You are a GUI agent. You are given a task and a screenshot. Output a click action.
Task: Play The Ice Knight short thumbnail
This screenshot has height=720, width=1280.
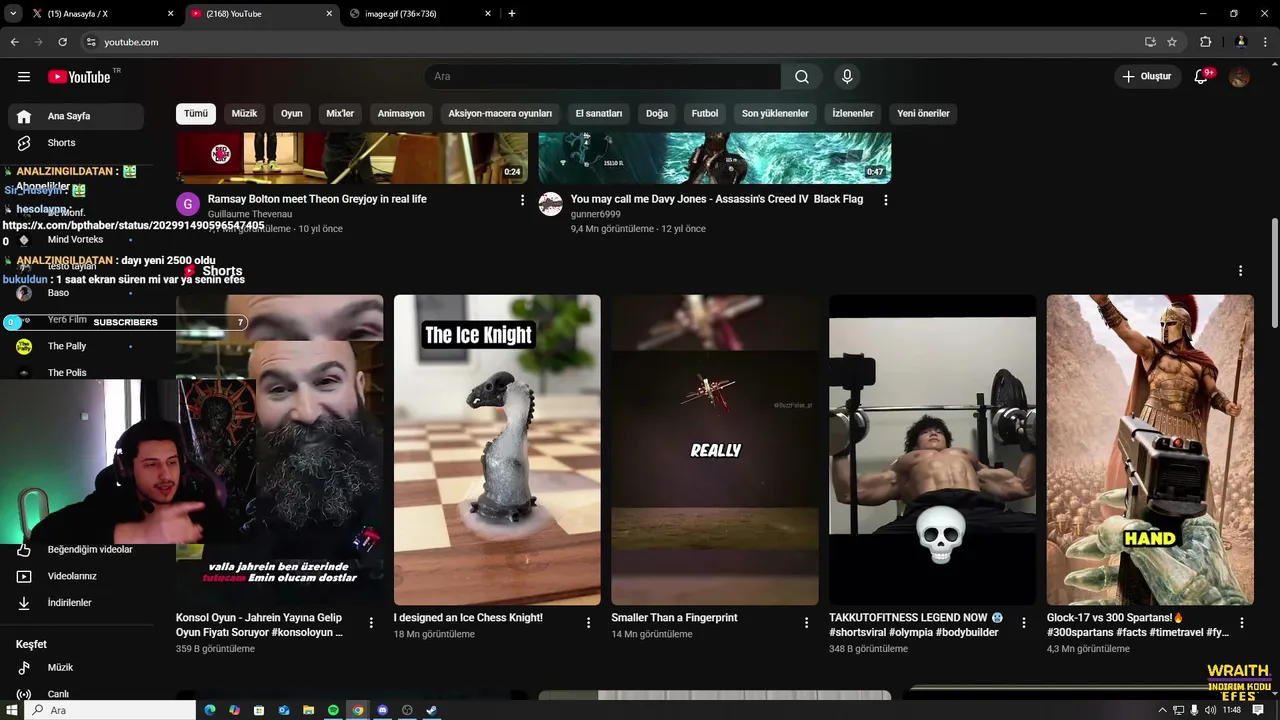coord(497,450)
